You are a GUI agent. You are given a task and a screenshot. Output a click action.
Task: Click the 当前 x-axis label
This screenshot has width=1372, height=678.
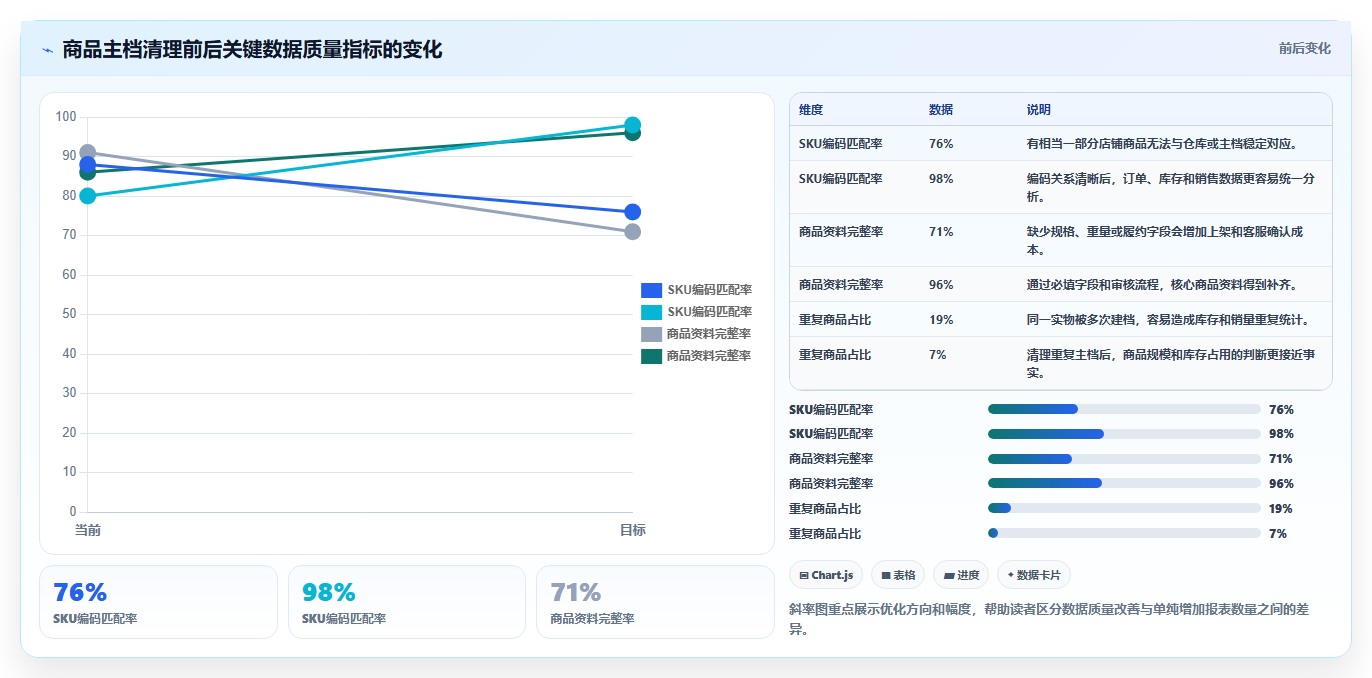coord(88,530)
